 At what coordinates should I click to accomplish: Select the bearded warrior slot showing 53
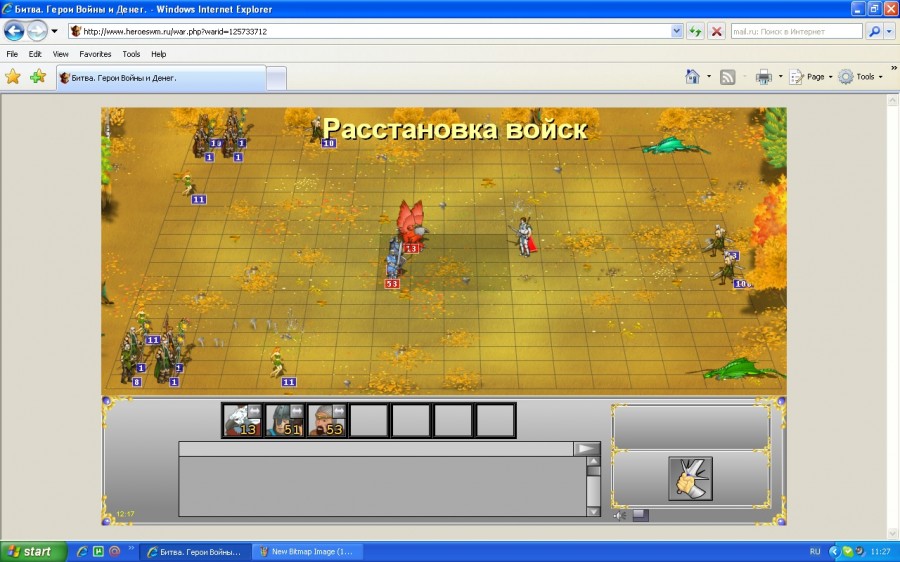point(327,420)
